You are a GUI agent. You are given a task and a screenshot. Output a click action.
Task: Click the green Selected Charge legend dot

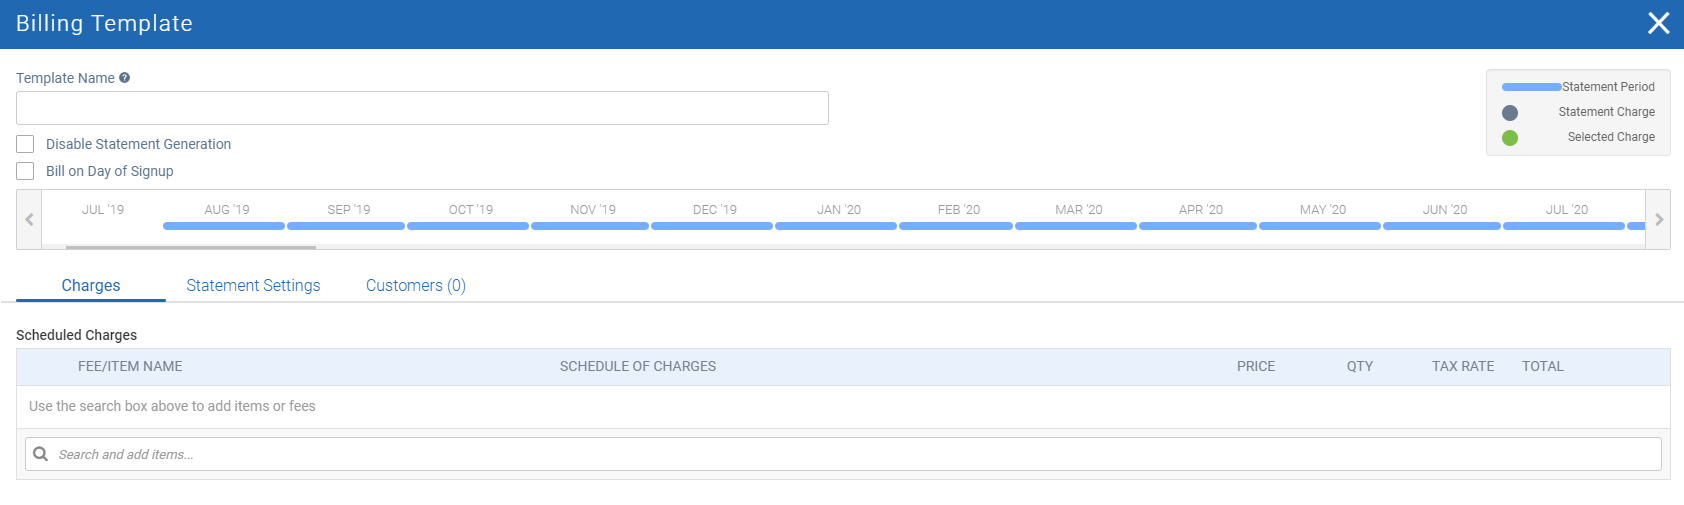click(1510, 138)
